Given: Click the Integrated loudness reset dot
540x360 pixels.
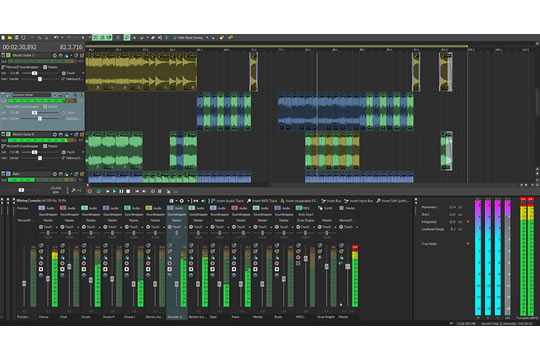Looking at the screenshot, I should tap(468, 222).
